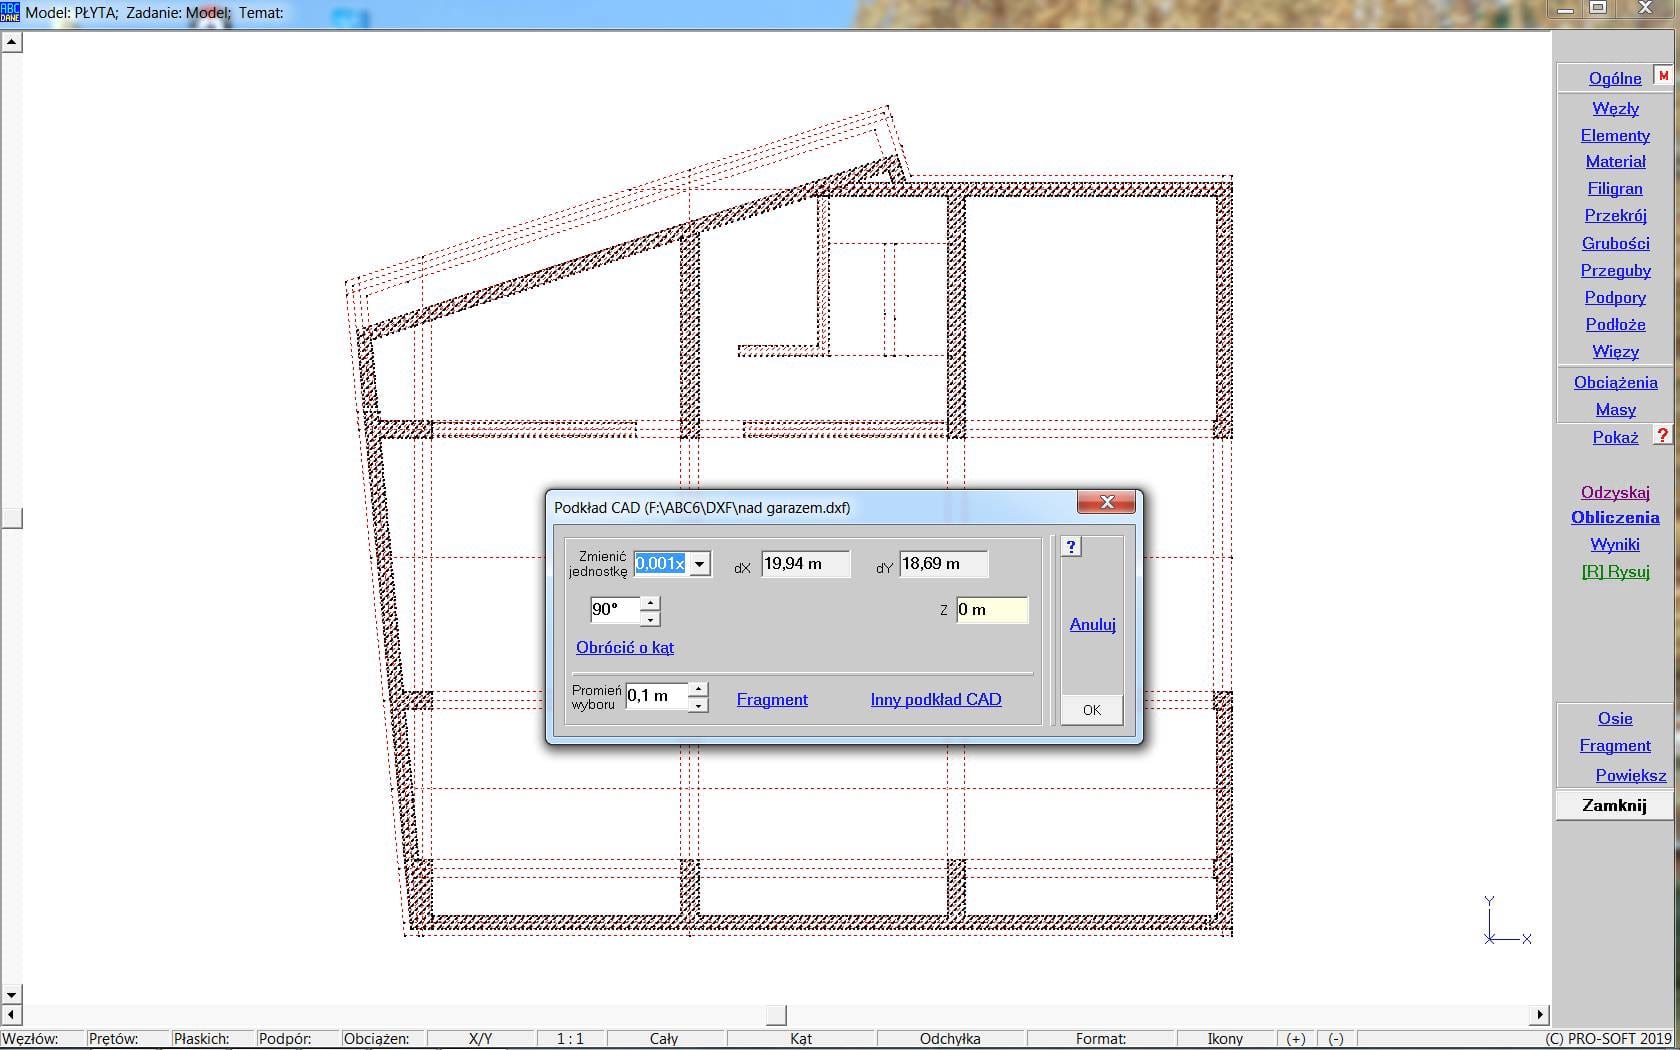Click the zoom in (+) status button
The image size is (1680, 1050).
(1296, 1039)
